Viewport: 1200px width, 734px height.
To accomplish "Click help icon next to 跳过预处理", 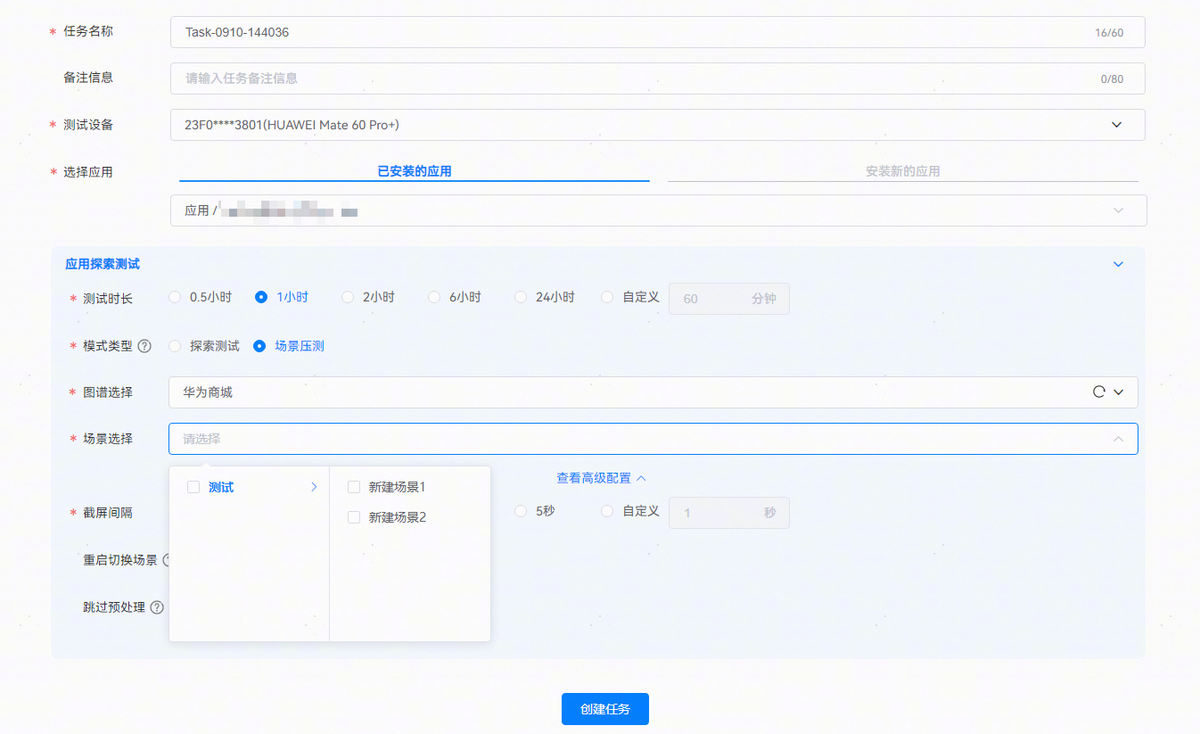I will tap(157, 607).
